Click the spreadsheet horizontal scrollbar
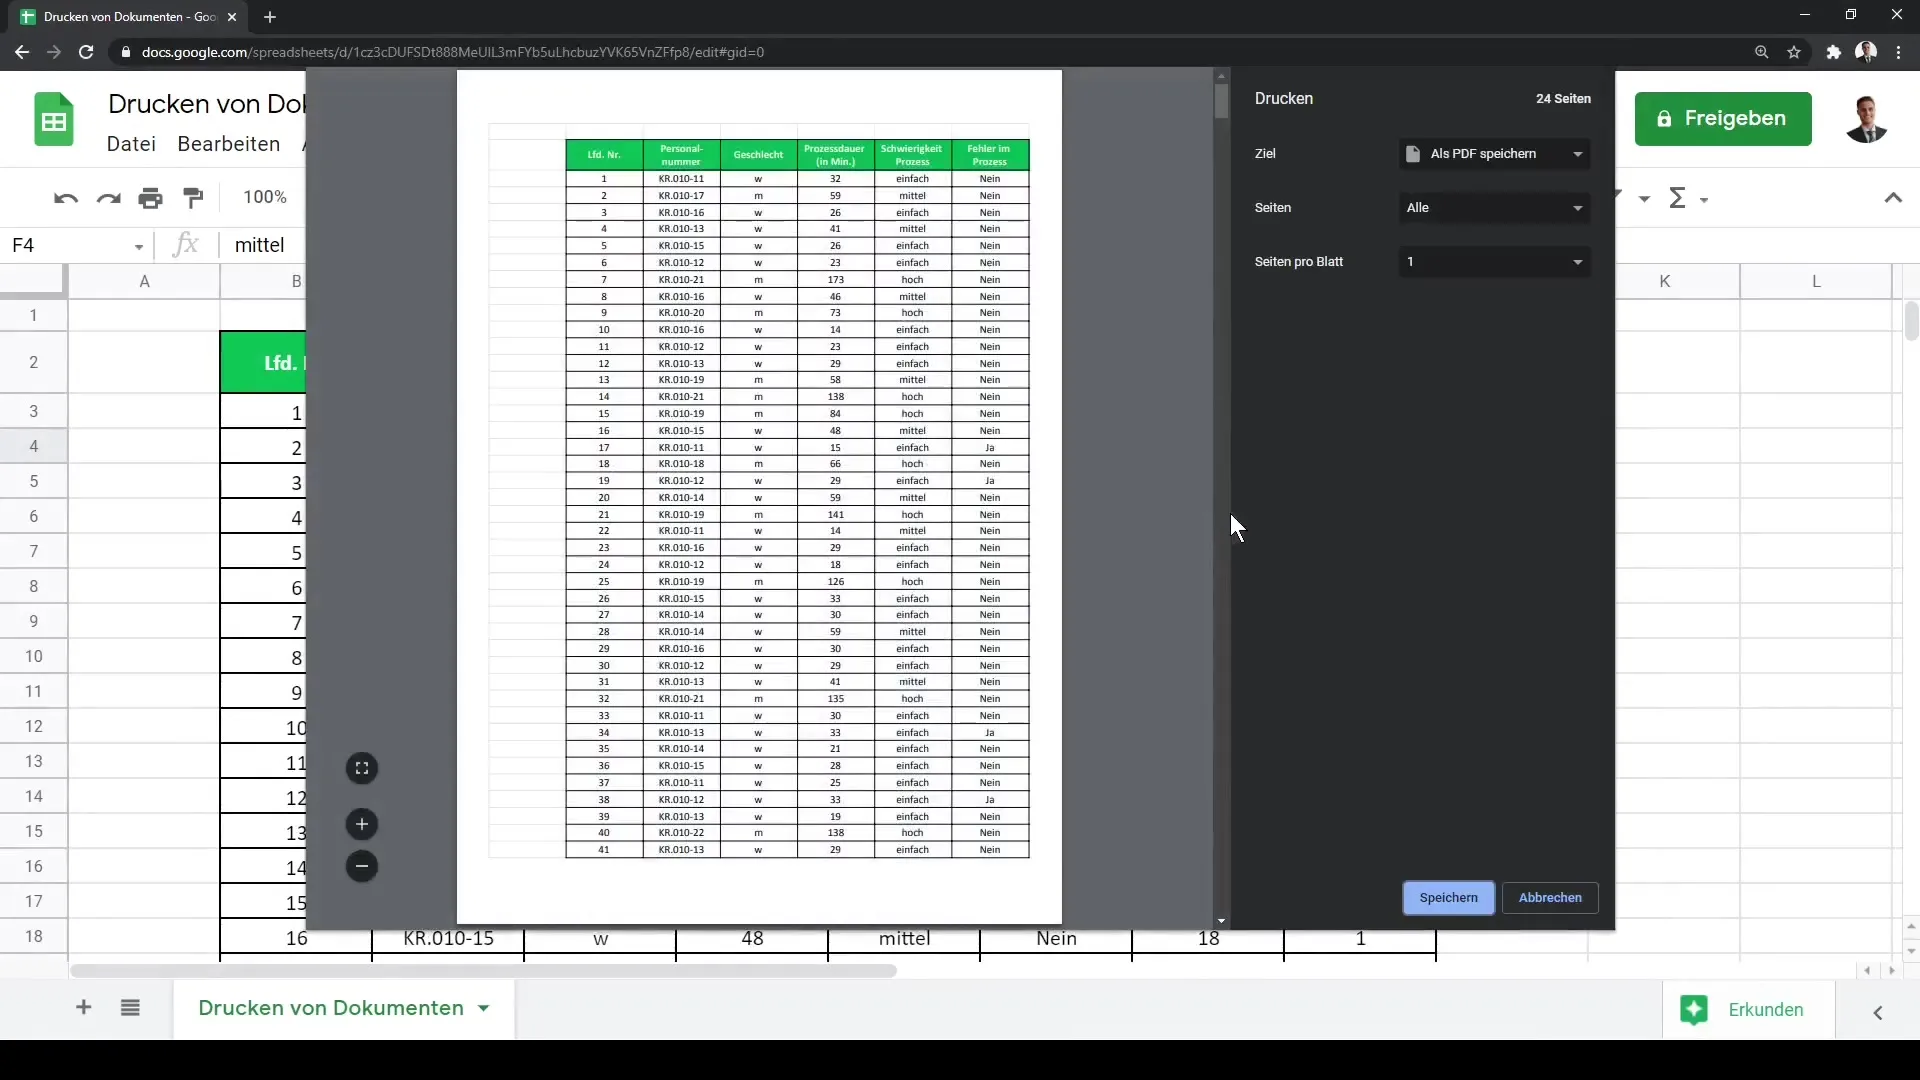This screenshot has height=1080, width=1920. point(483,971)
